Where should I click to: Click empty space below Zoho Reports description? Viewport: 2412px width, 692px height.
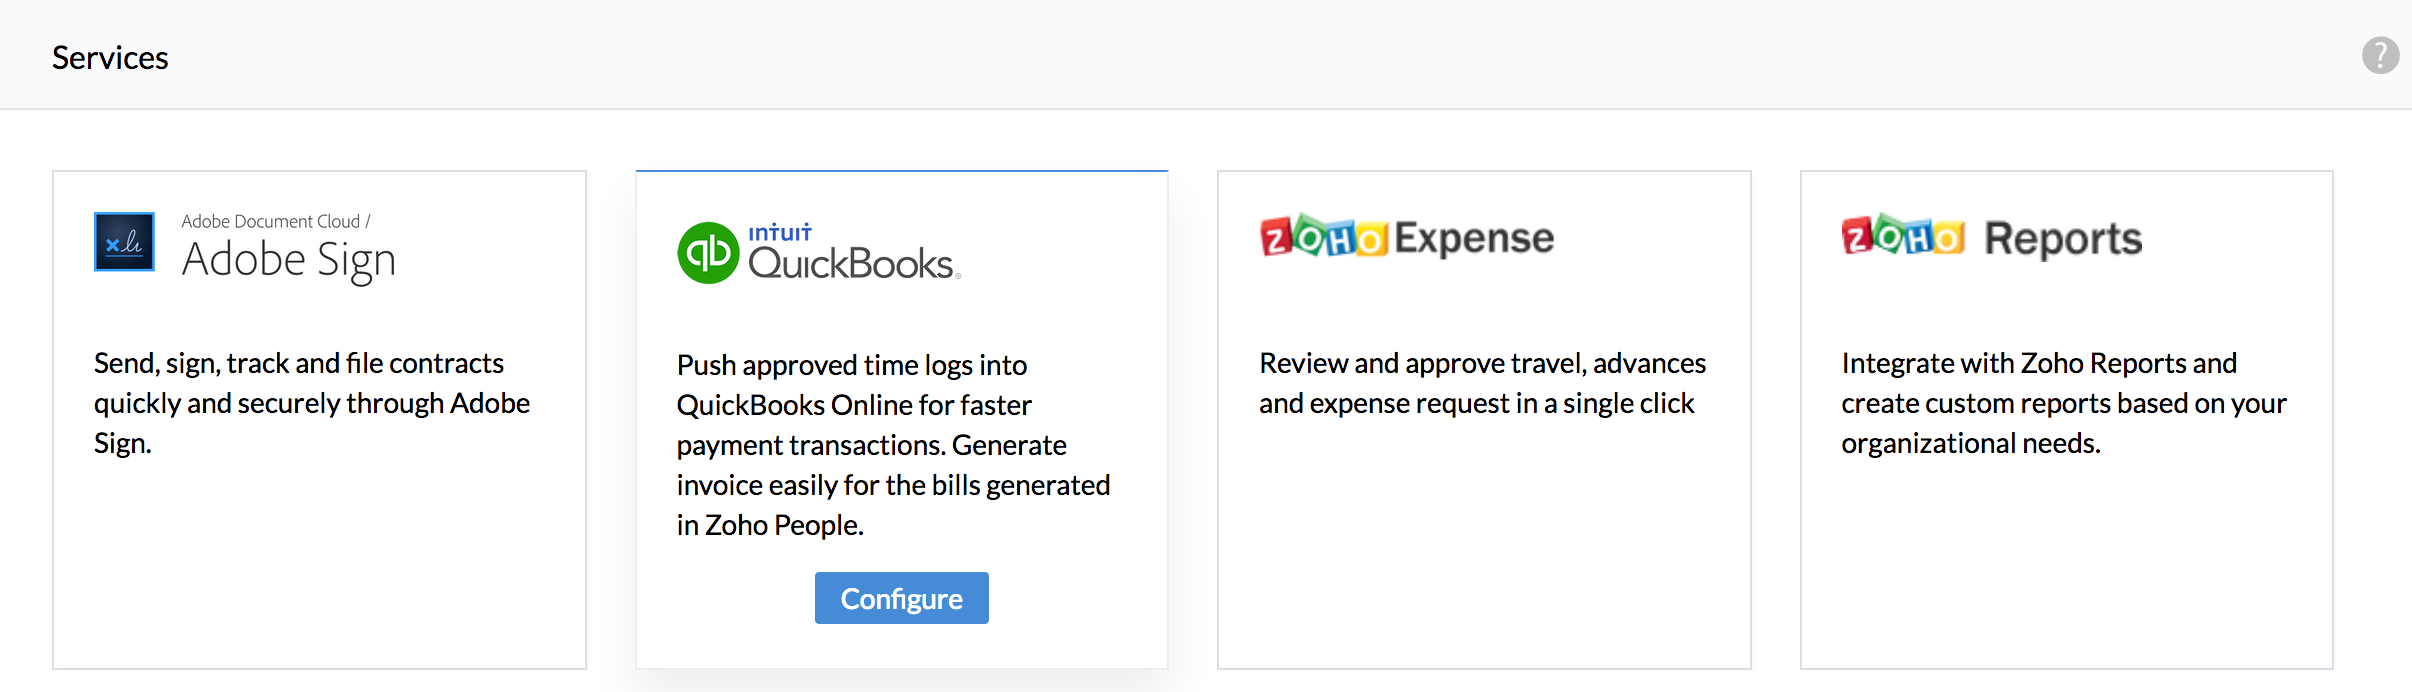(x=2066, y=570)
